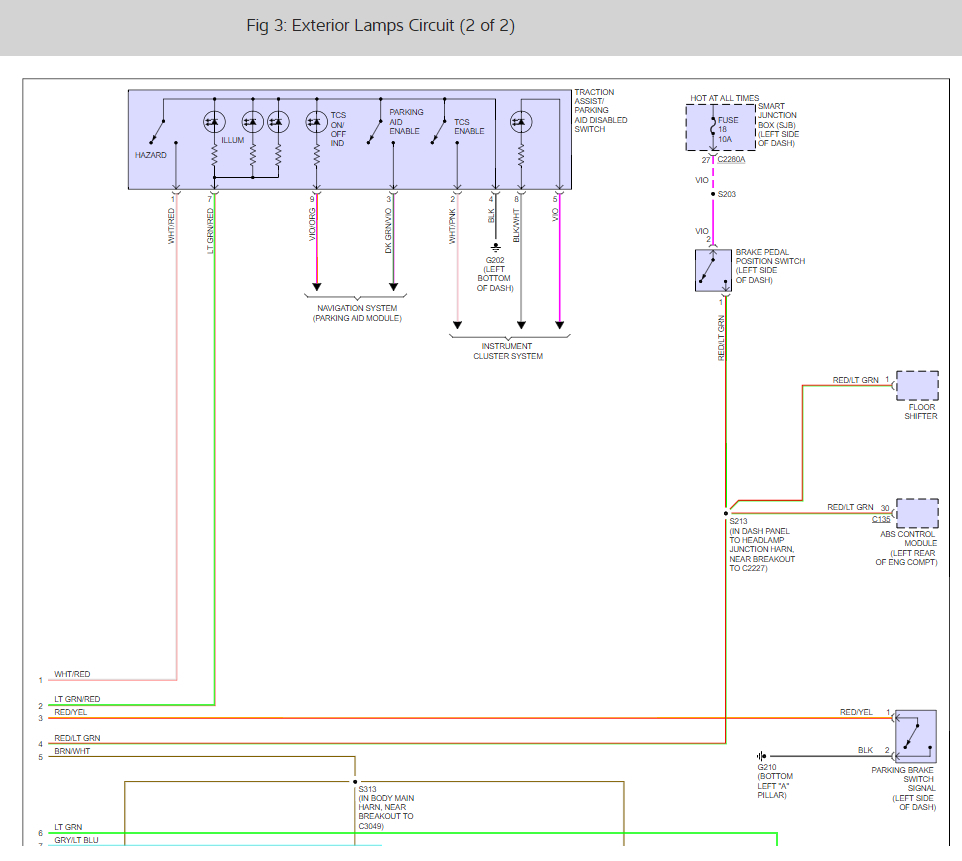The image size is (962, 861).
Task: Click the G202 ground symbol
Action: click(x=496, y=248)
